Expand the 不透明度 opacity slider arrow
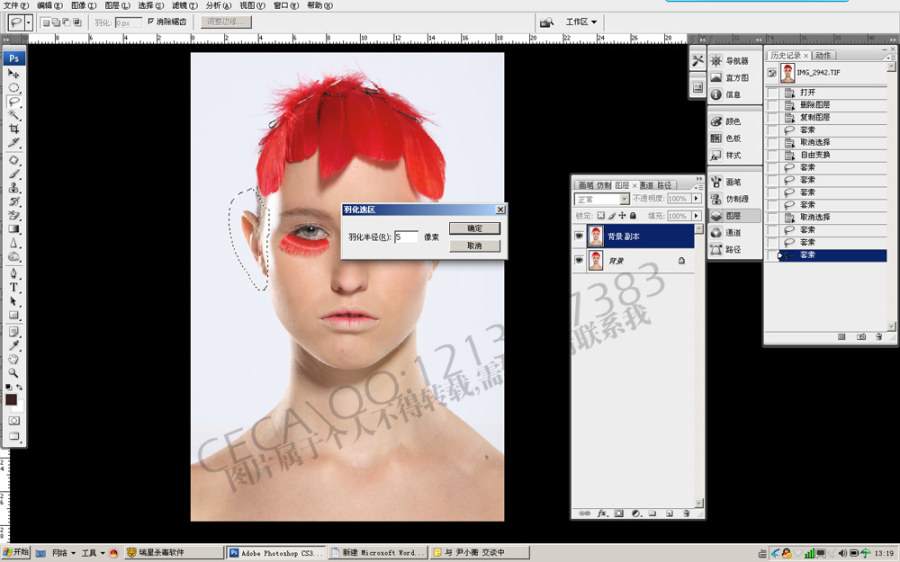 point(696,198)
